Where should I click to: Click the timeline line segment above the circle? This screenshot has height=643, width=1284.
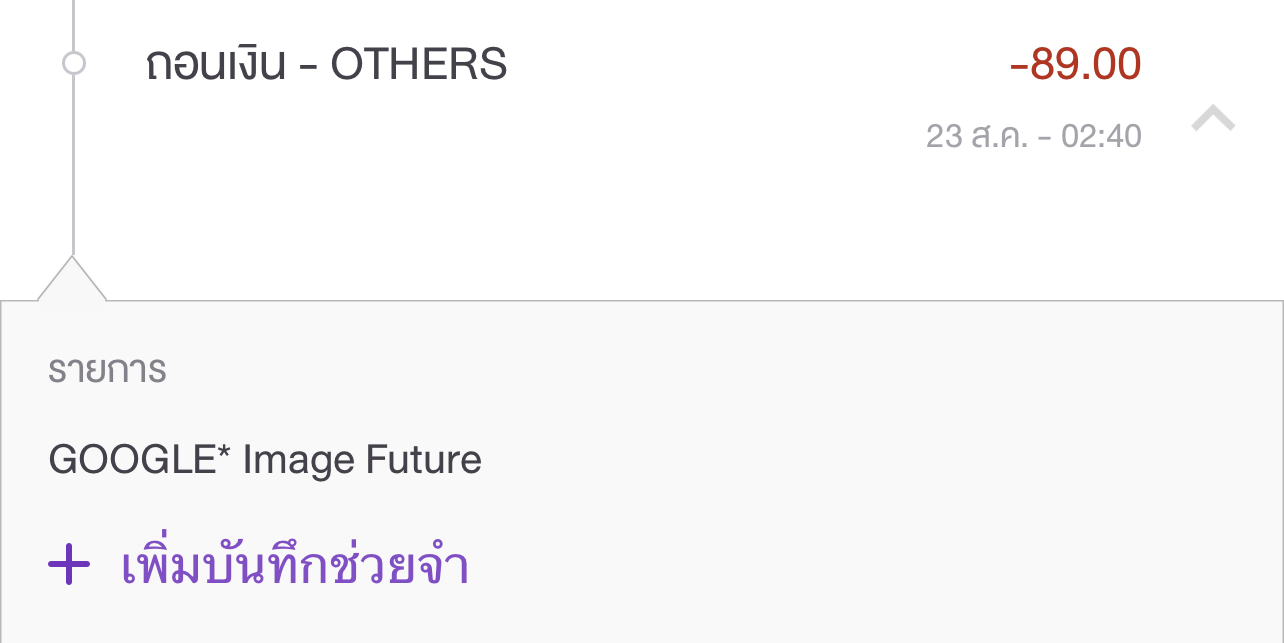coord(73,25)
